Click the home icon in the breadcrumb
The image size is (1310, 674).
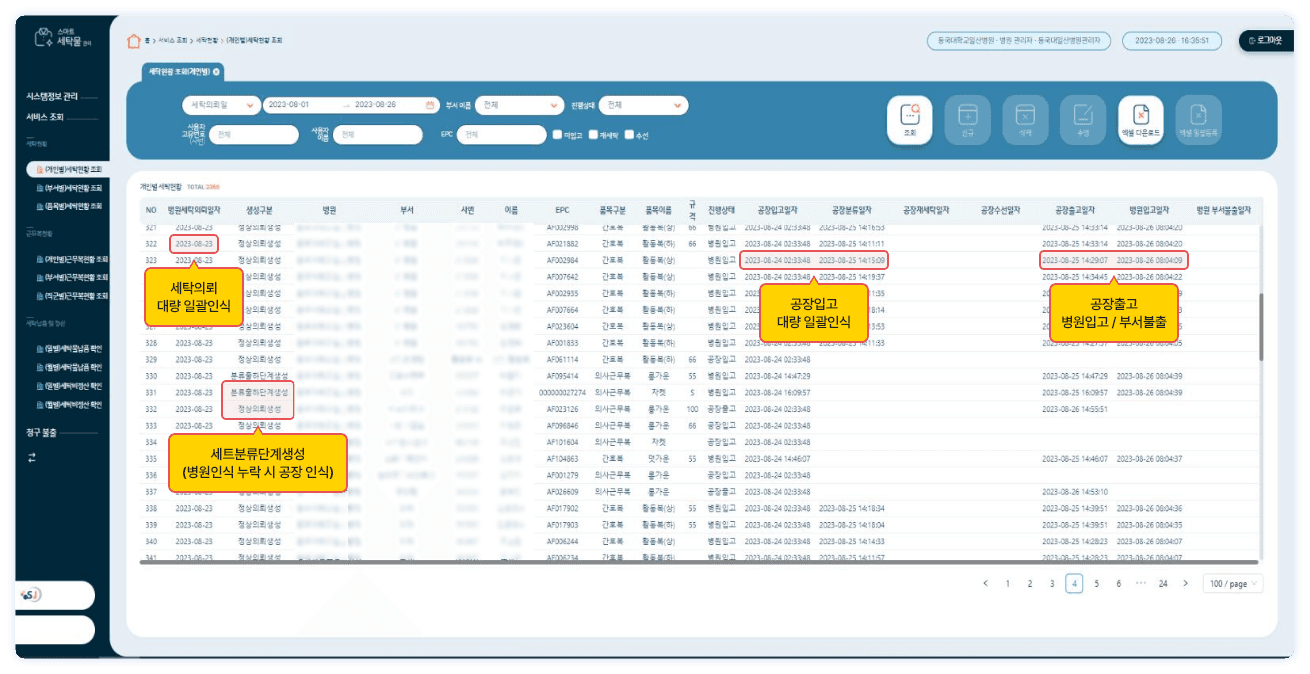coord(134,41)
